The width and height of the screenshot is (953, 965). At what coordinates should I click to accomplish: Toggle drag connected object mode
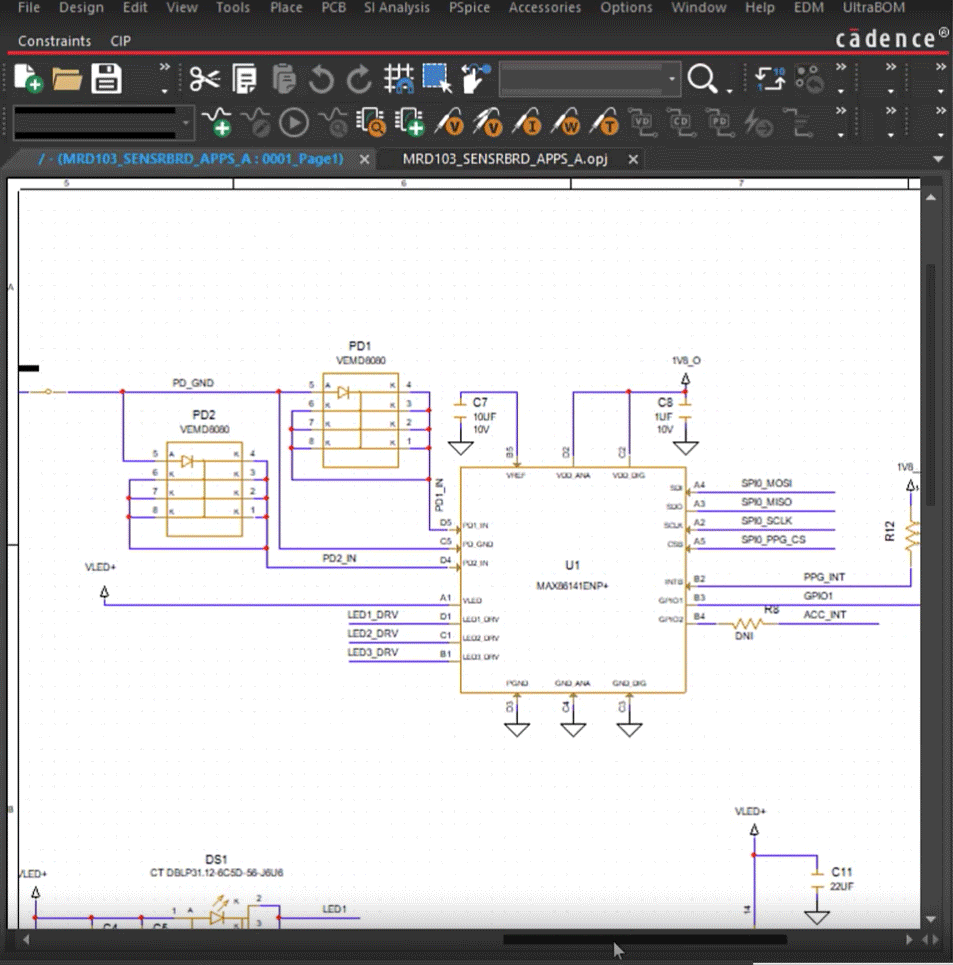click(476, 79)
